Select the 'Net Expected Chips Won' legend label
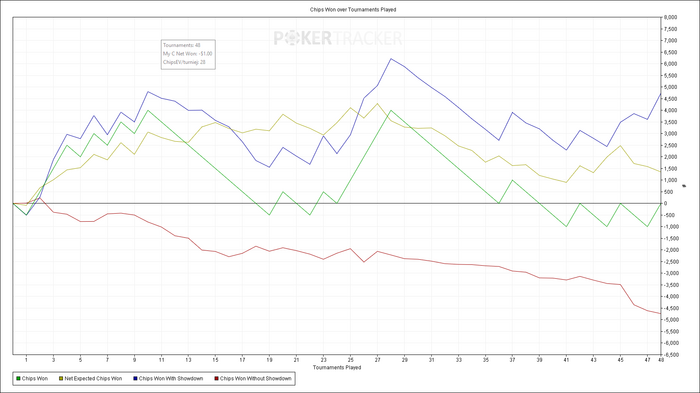This screenshot has height=393, width=700. pos(93,379)
